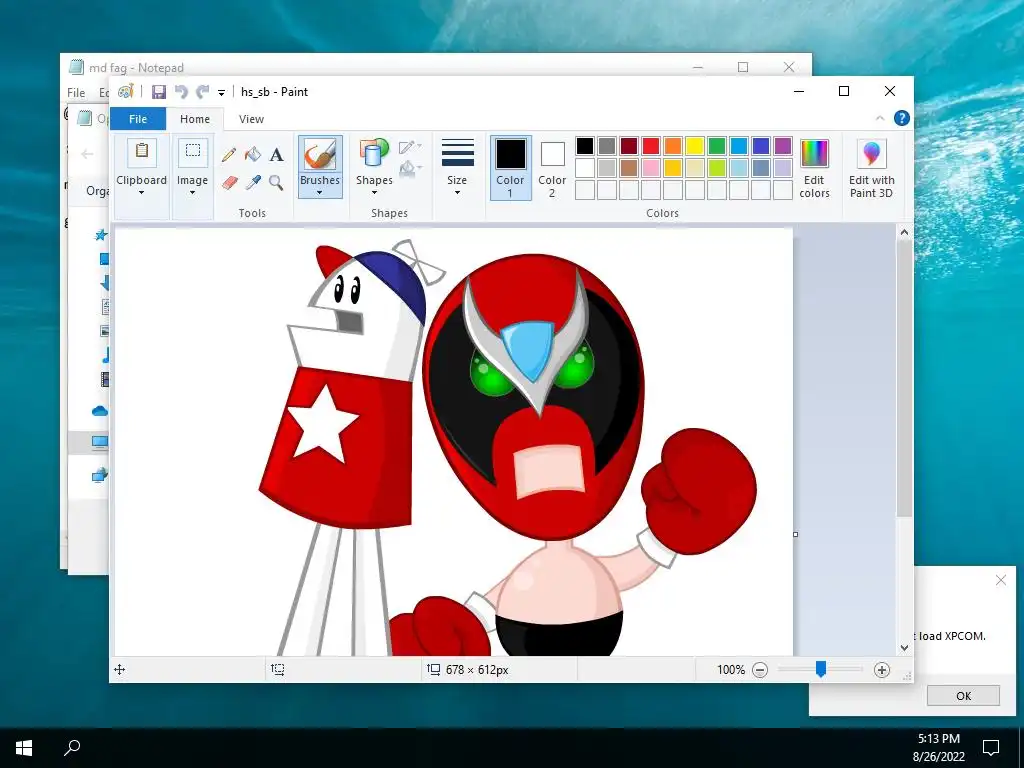Expand the Size dropdown arrow
1024x768 pixels.
point(457,193)
